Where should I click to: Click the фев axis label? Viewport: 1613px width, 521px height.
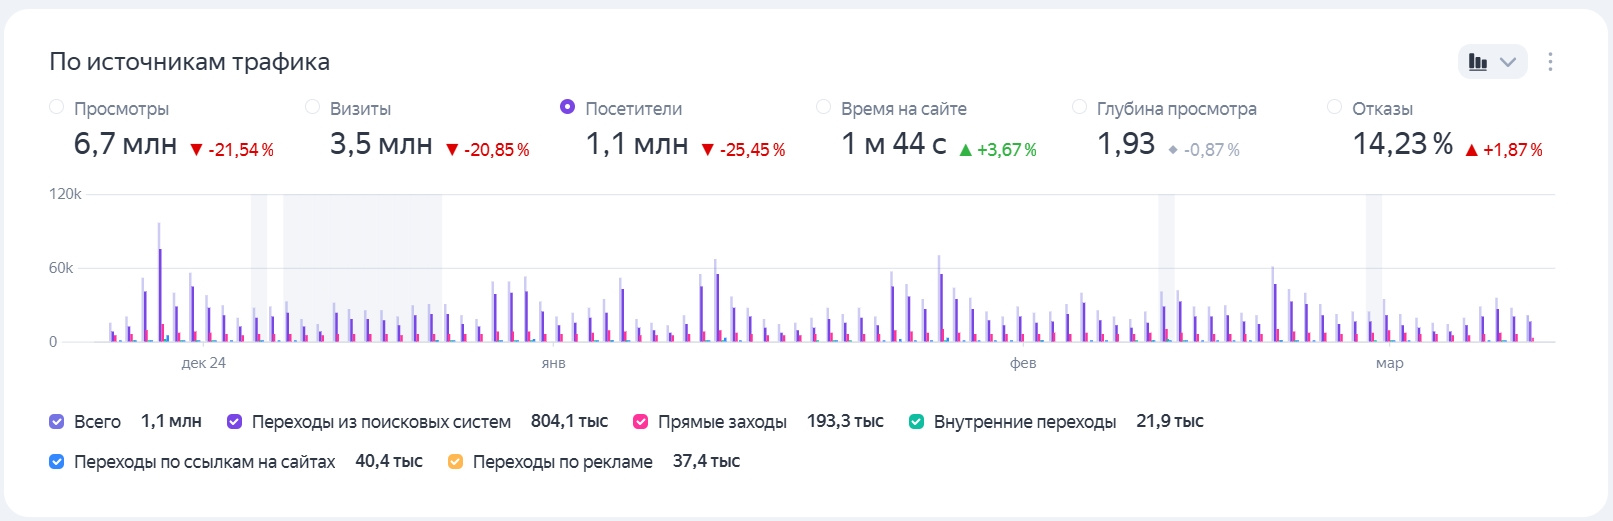coord(1023,363)
